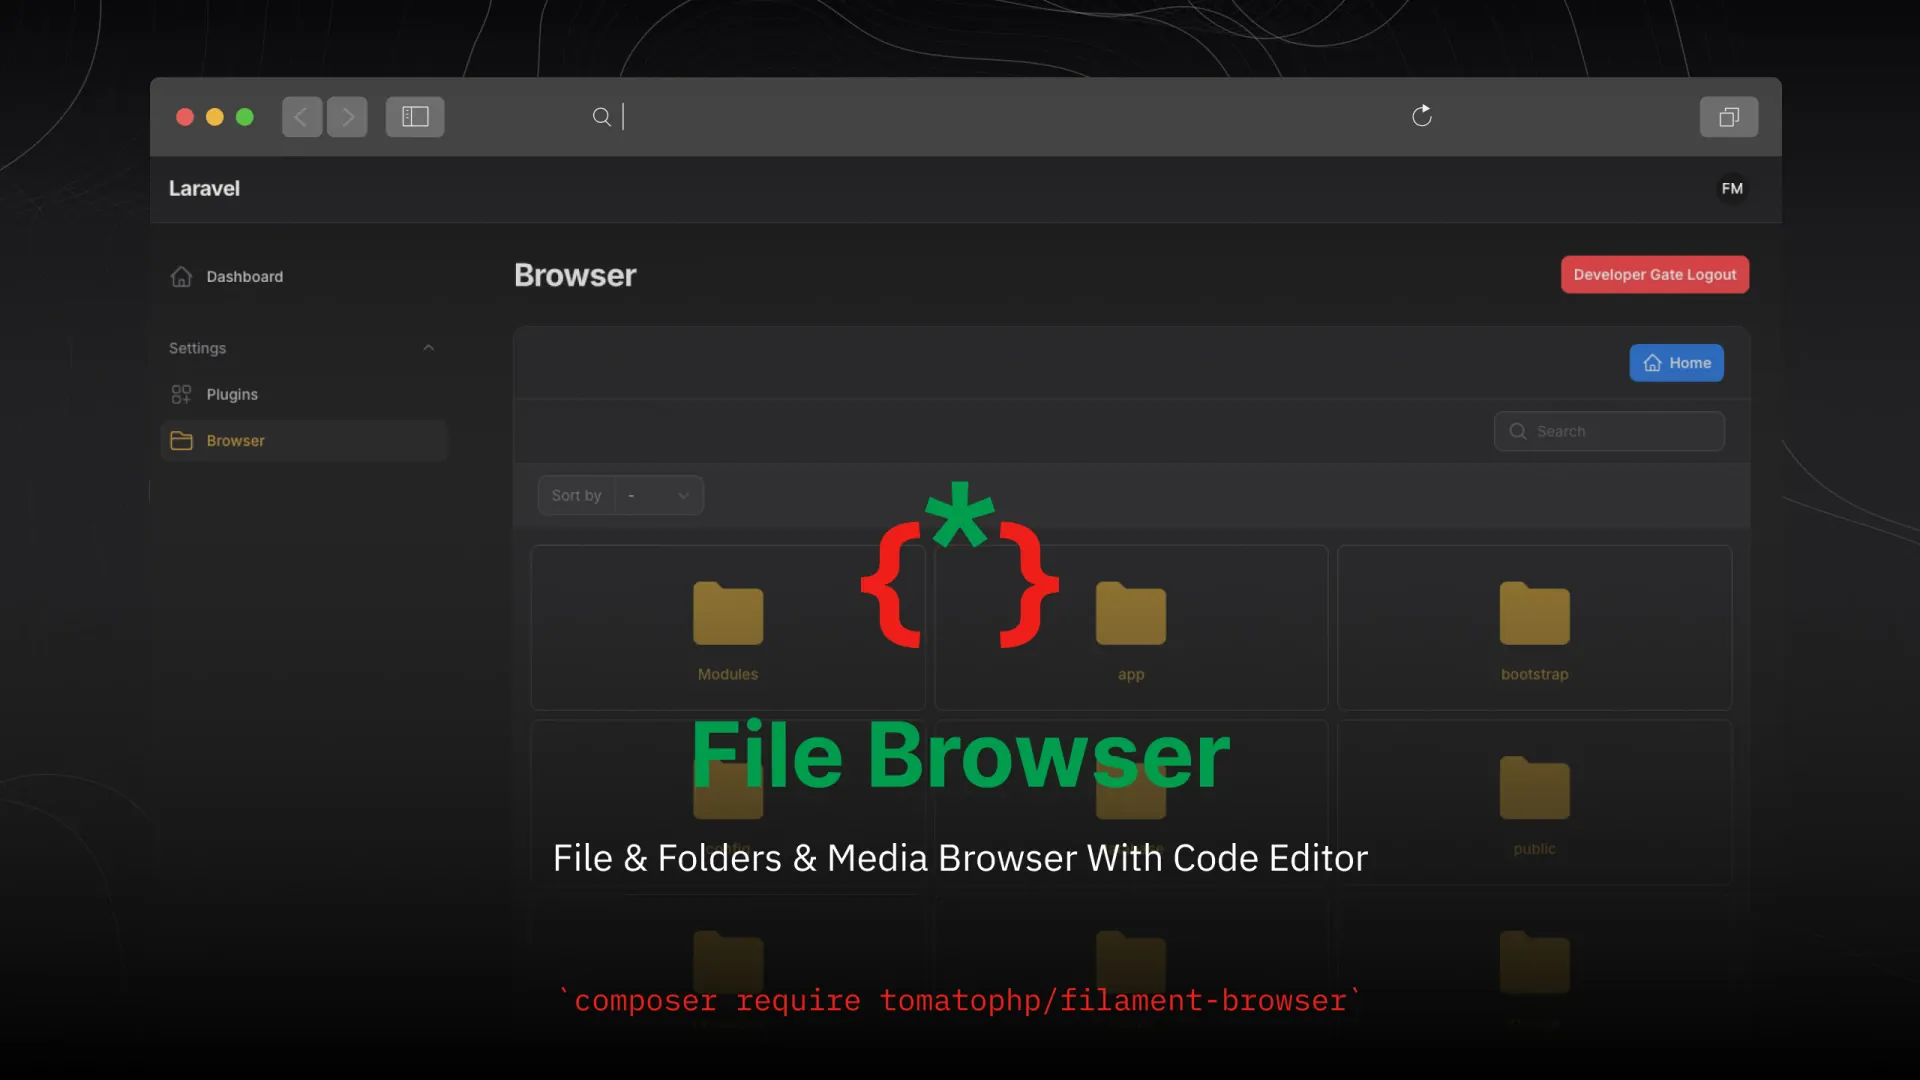Open the bootstrap folder thumbnail
Image resolution: width=1920 pixels, height=1080 pixels.
[1534, 615]
